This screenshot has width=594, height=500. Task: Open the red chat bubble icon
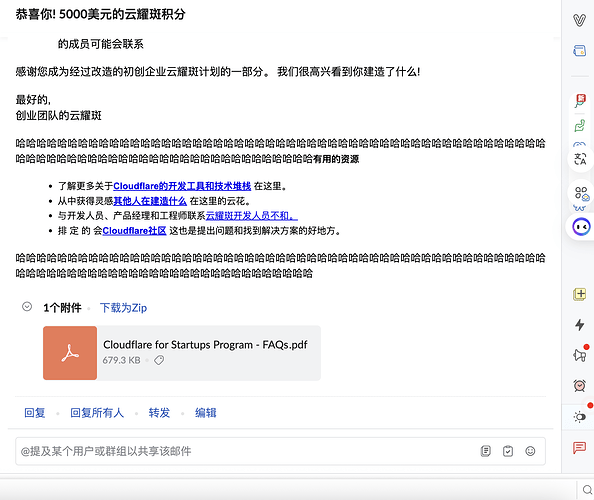point(580,448)
